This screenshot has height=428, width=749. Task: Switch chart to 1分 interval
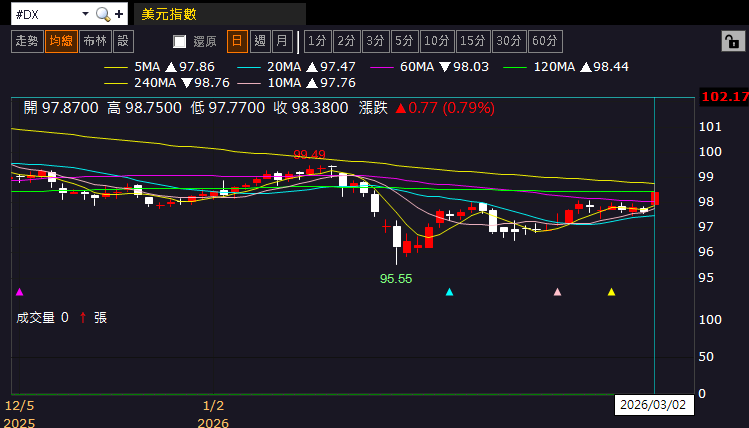point(317,42)
